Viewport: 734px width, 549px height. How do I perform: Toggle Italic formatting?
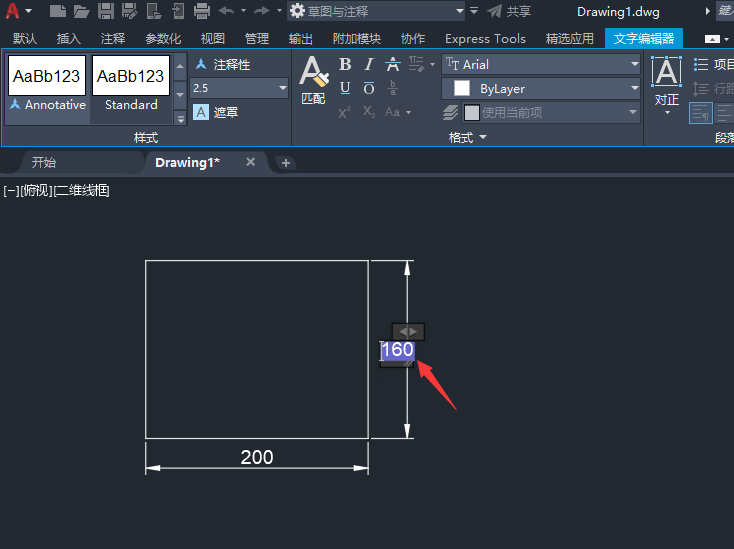369,64
